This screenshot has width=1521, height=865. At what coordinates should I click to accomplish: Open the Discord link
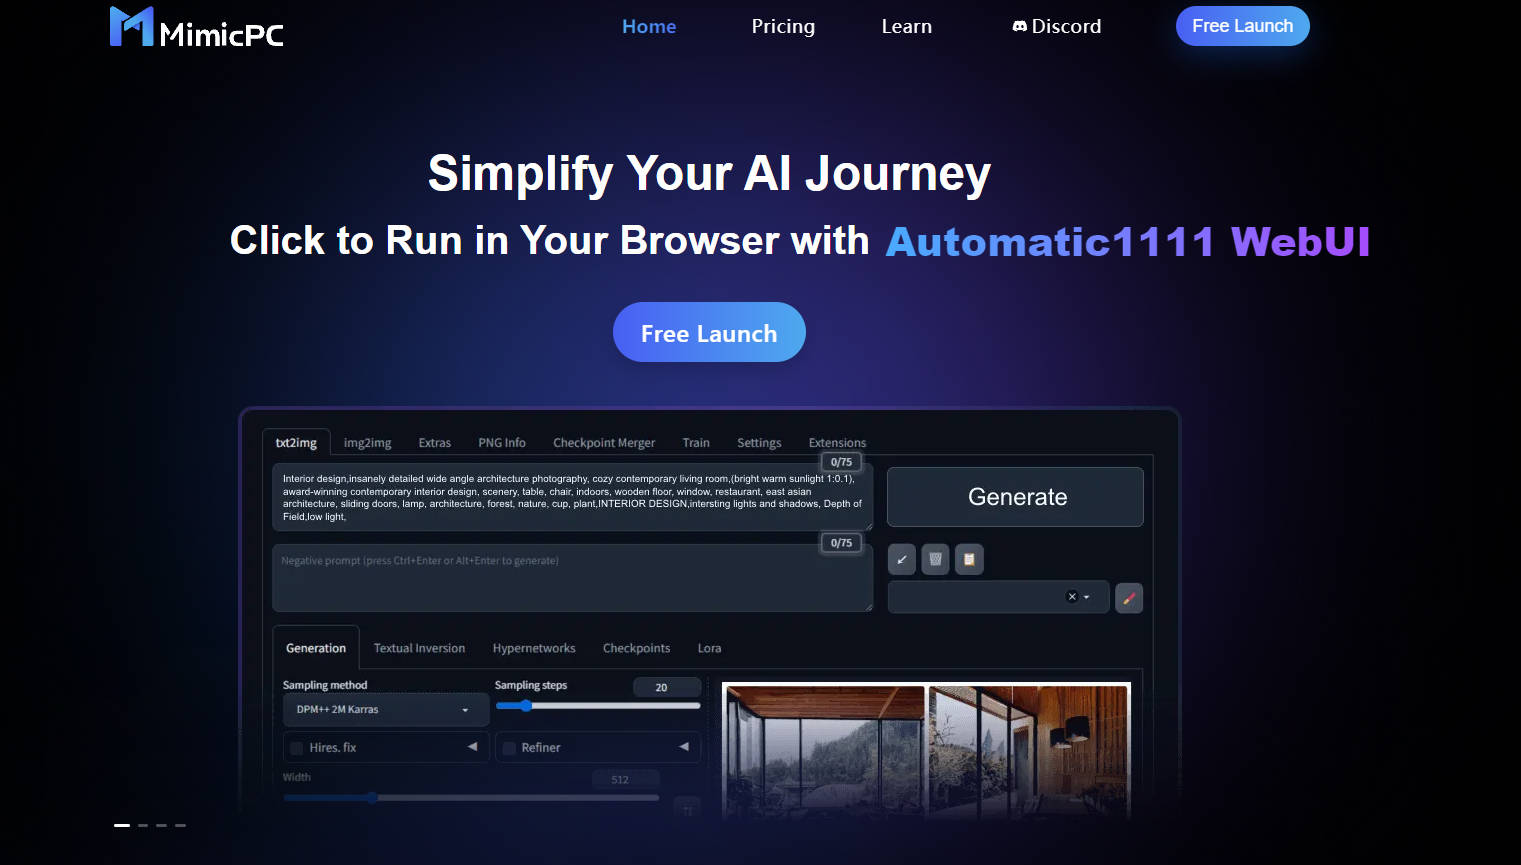(x=1057, y=27)
